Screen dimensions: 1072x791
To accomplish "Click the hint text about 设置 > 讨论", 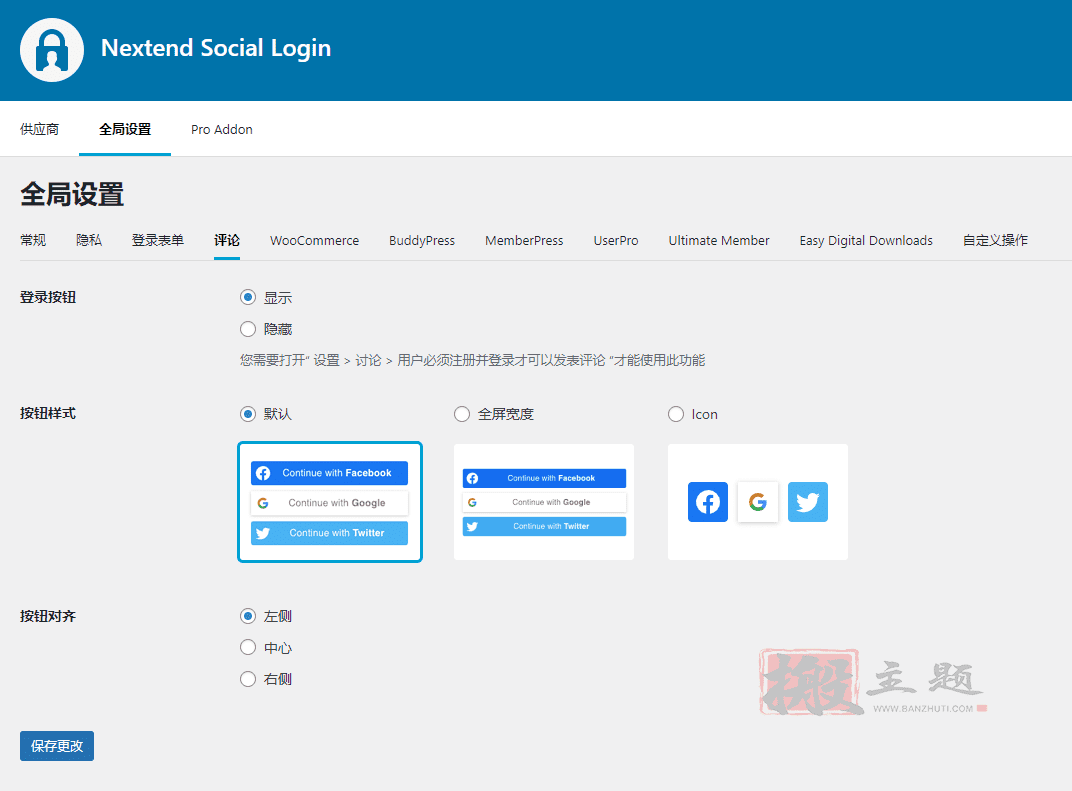I will (x=472, y=360).
